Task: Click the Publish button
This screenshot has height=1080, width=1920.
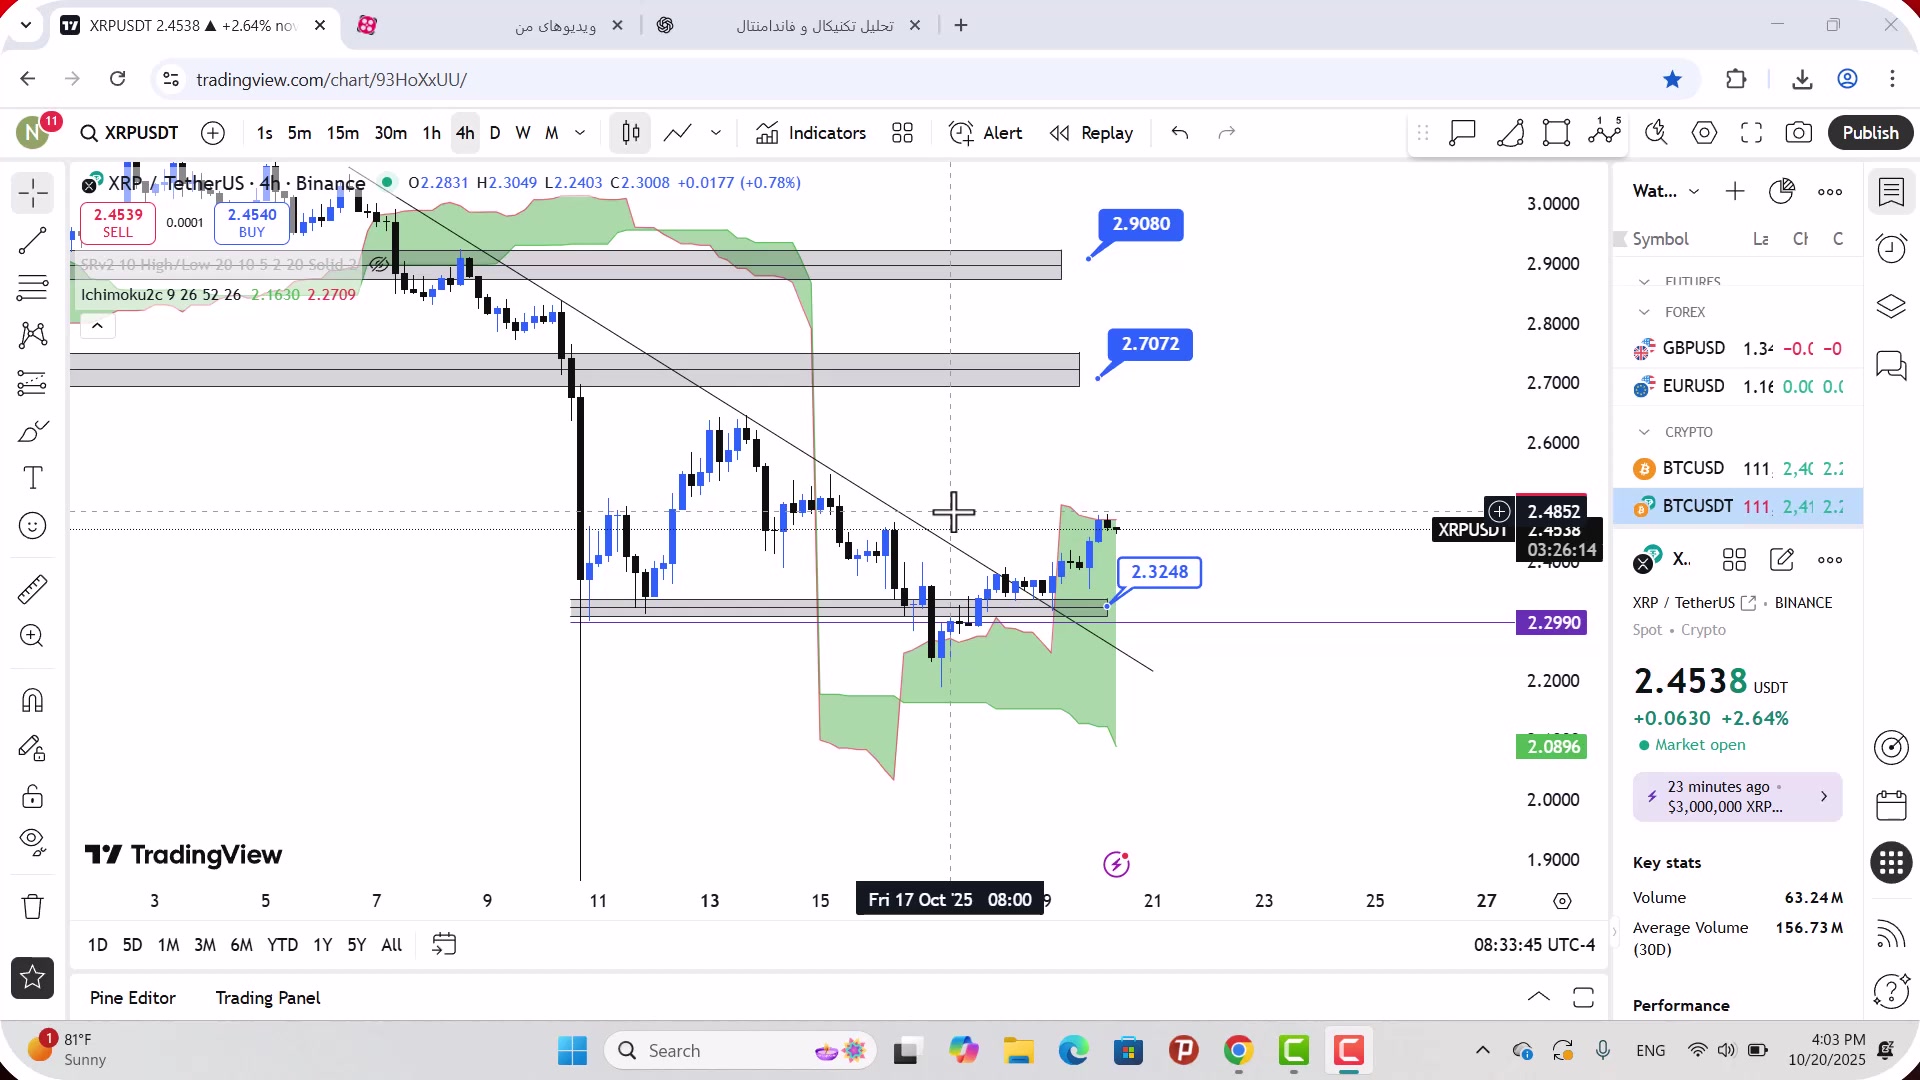Action: (x=1870, y=133)
